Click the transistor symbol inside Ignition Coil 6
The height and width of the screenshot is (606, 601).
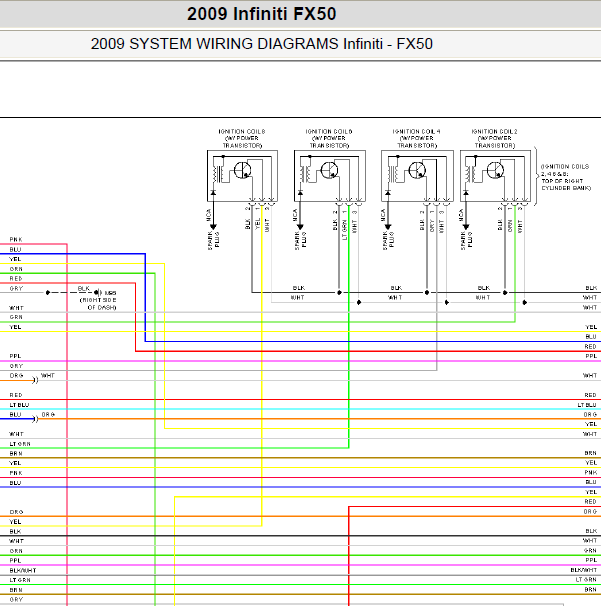(x=330, y=170)
